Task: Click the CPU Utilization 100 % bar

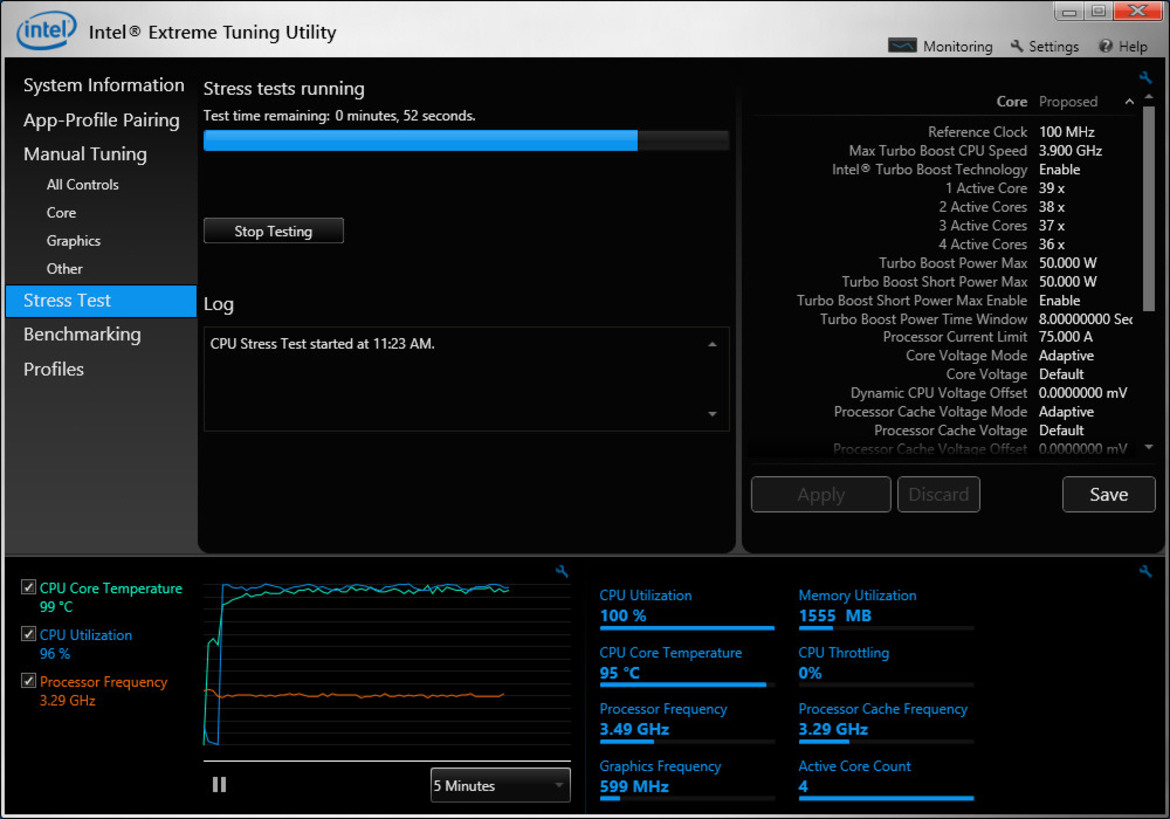Action: (686, 628)
